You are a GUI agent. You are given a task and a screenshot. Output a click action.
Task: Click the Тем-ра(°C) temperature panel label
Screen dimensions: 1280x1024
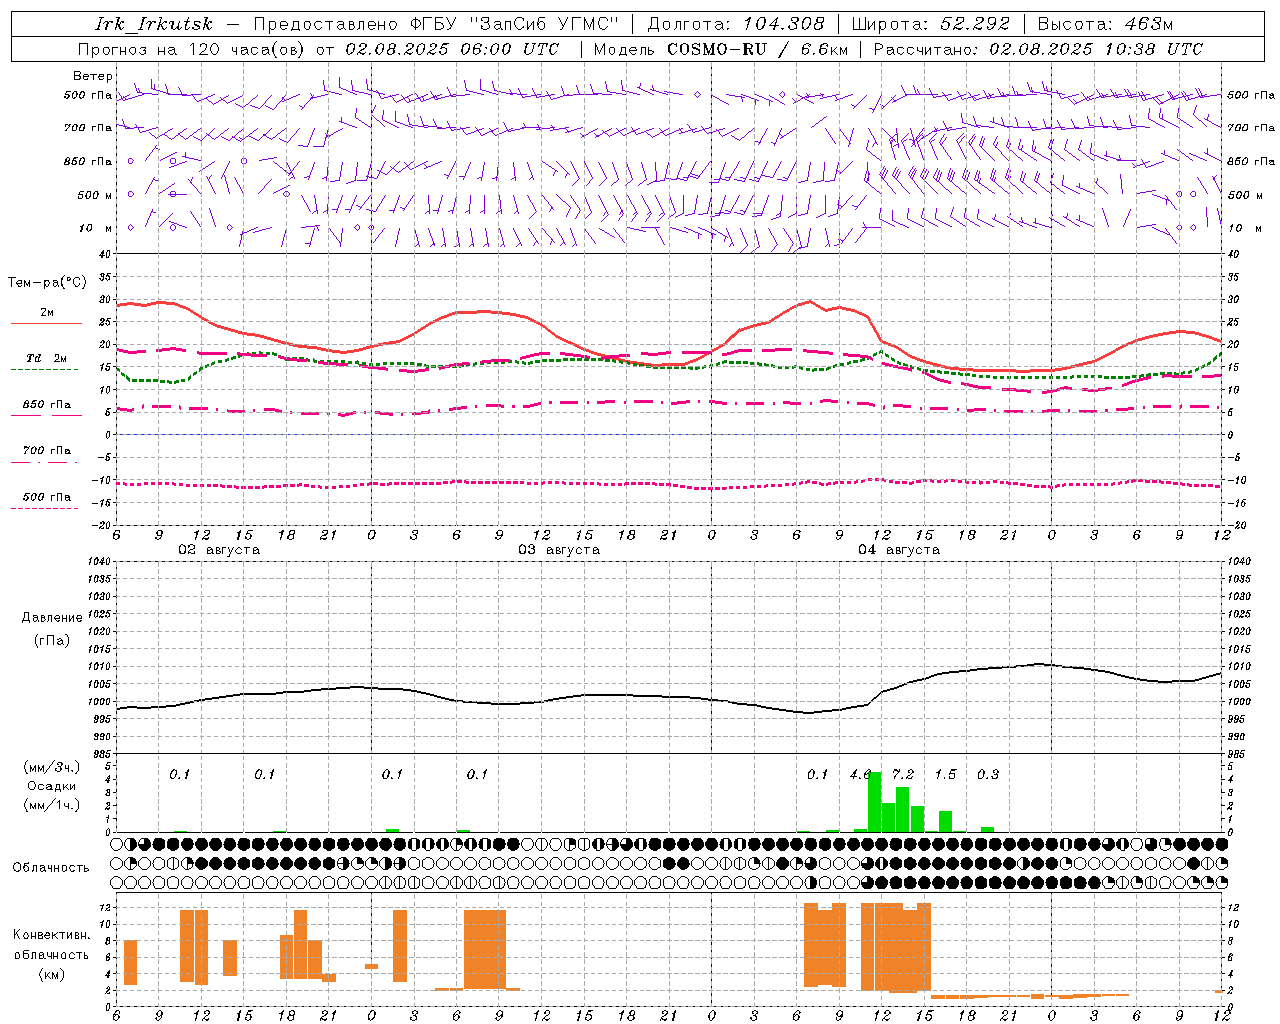click(x=47, y=283)
